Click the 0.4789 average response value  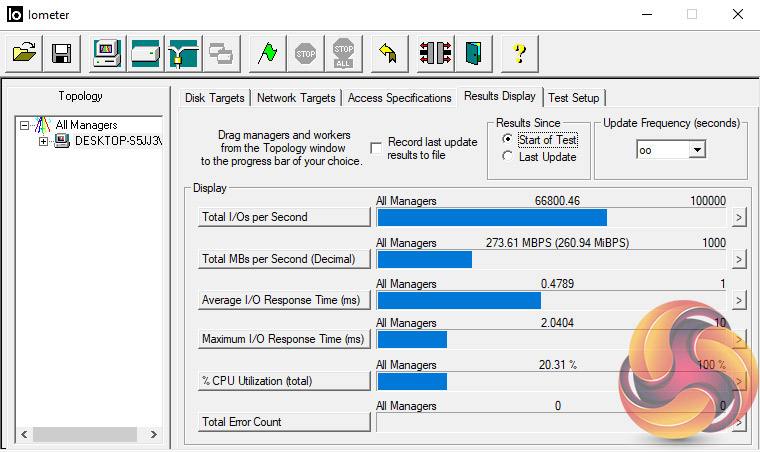click(x=557, y=284)
